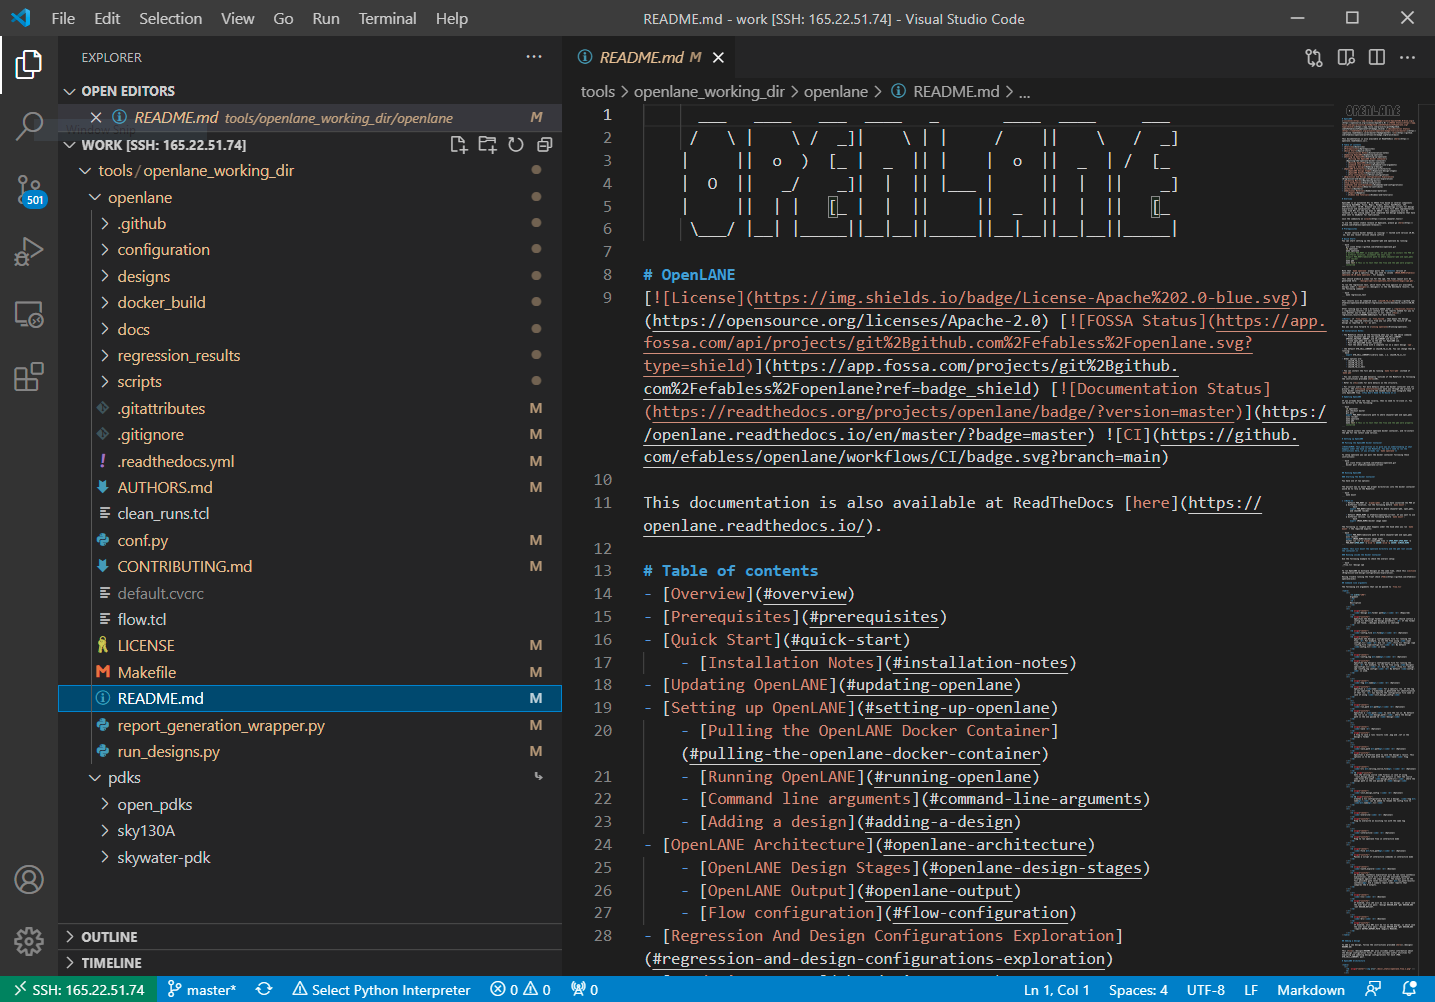Collapse all folders in explorer
The height and width of the screenshot is (1002, 1435).
point(544,145)
